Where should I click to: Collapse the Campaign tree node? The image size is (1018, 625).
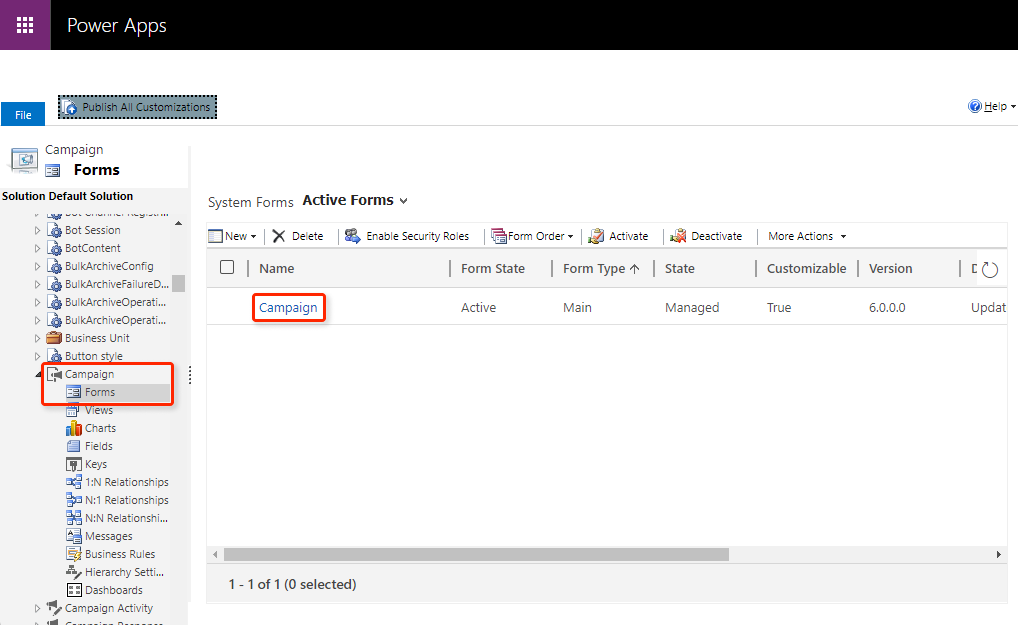coord(38,374)
